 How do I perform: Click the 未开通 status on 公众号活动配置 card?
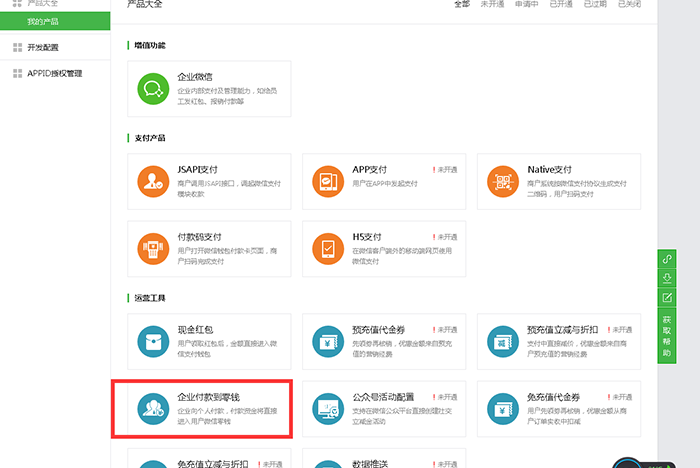point(445,397)
